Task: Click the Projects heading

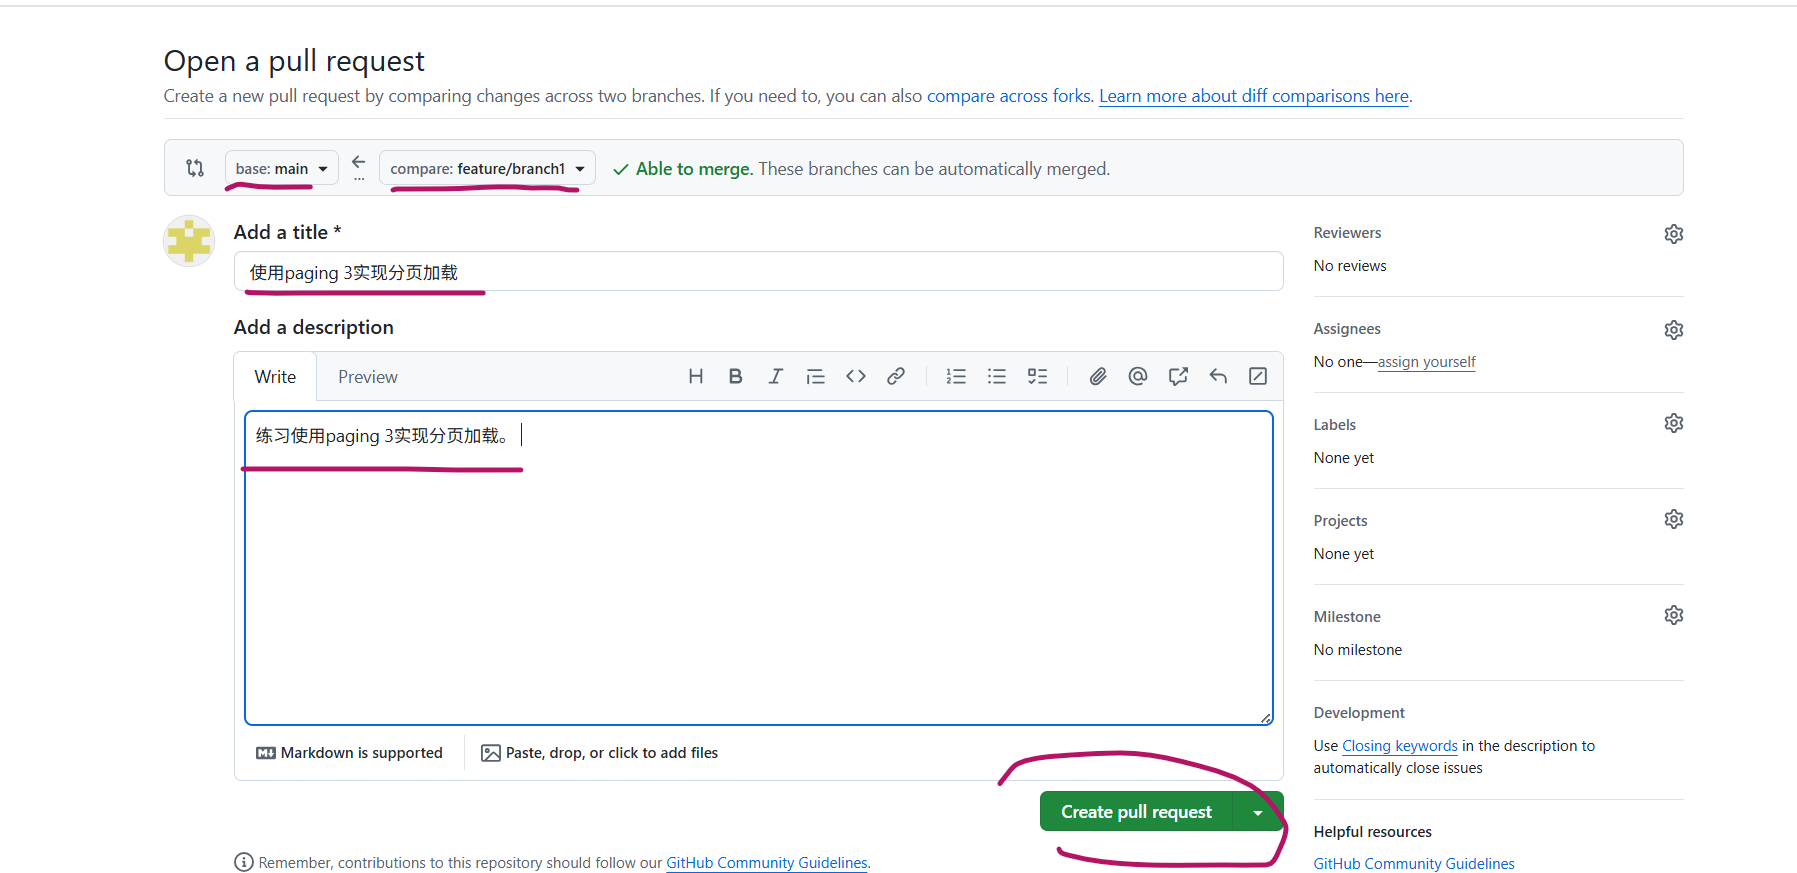Action: (1340, 521)
